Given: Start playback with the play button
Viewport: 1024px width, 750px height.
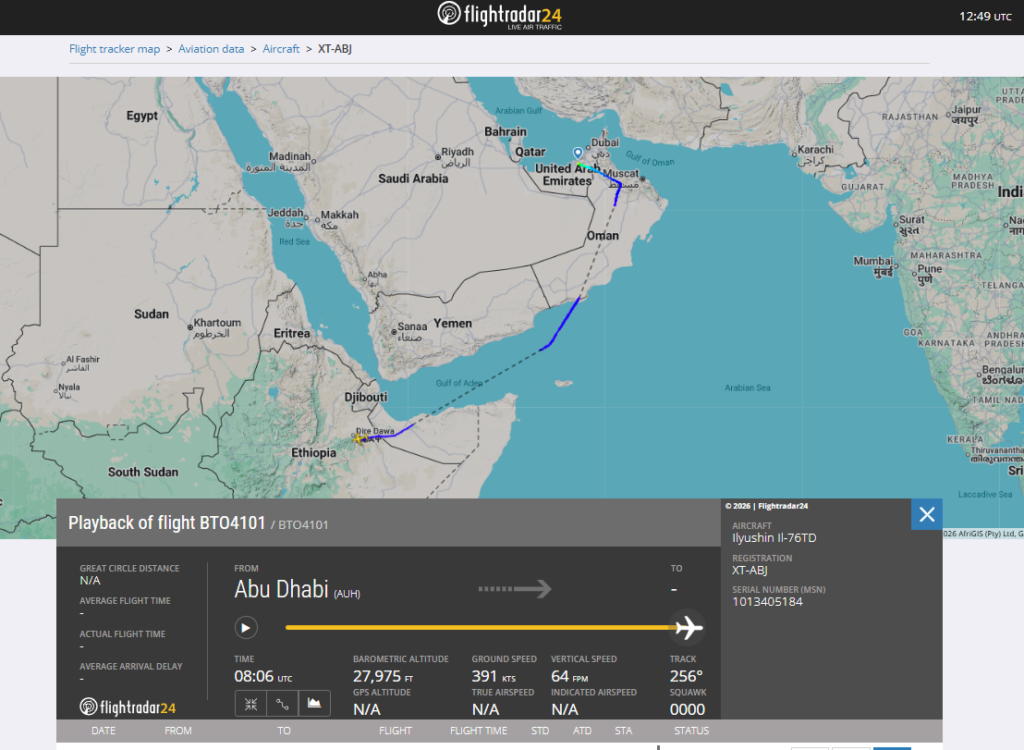Looking at the screenshot, I should (246, 628).
